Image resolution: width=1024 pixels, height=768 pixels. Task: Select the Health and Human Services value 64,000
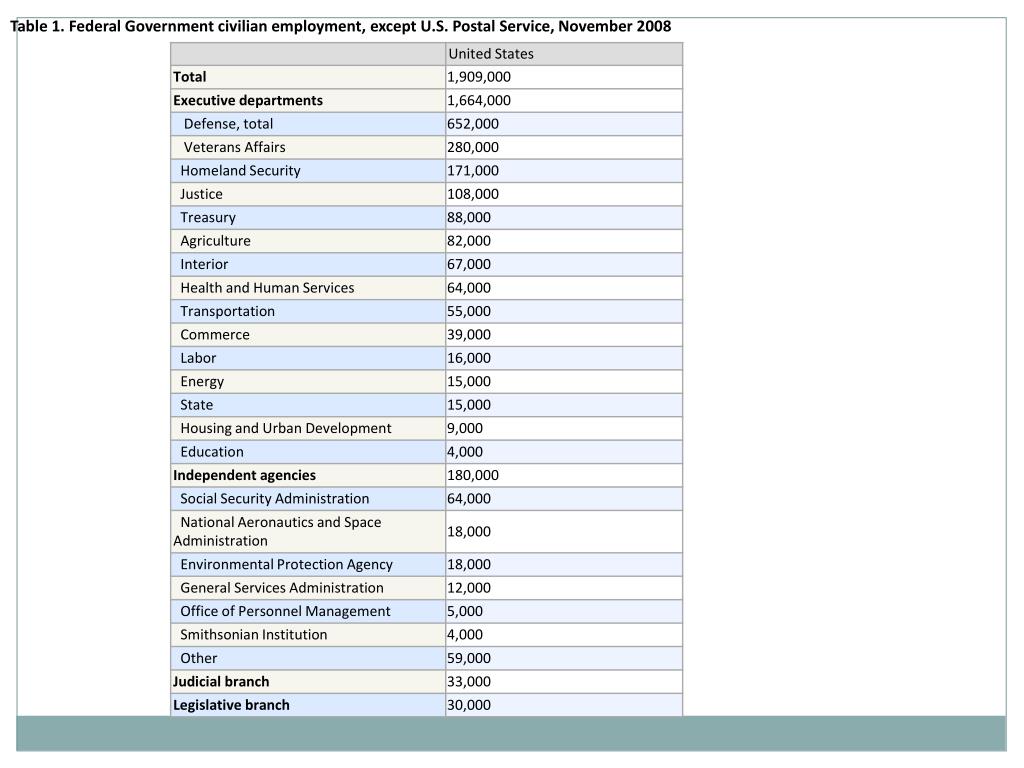[x=469, y=288]
